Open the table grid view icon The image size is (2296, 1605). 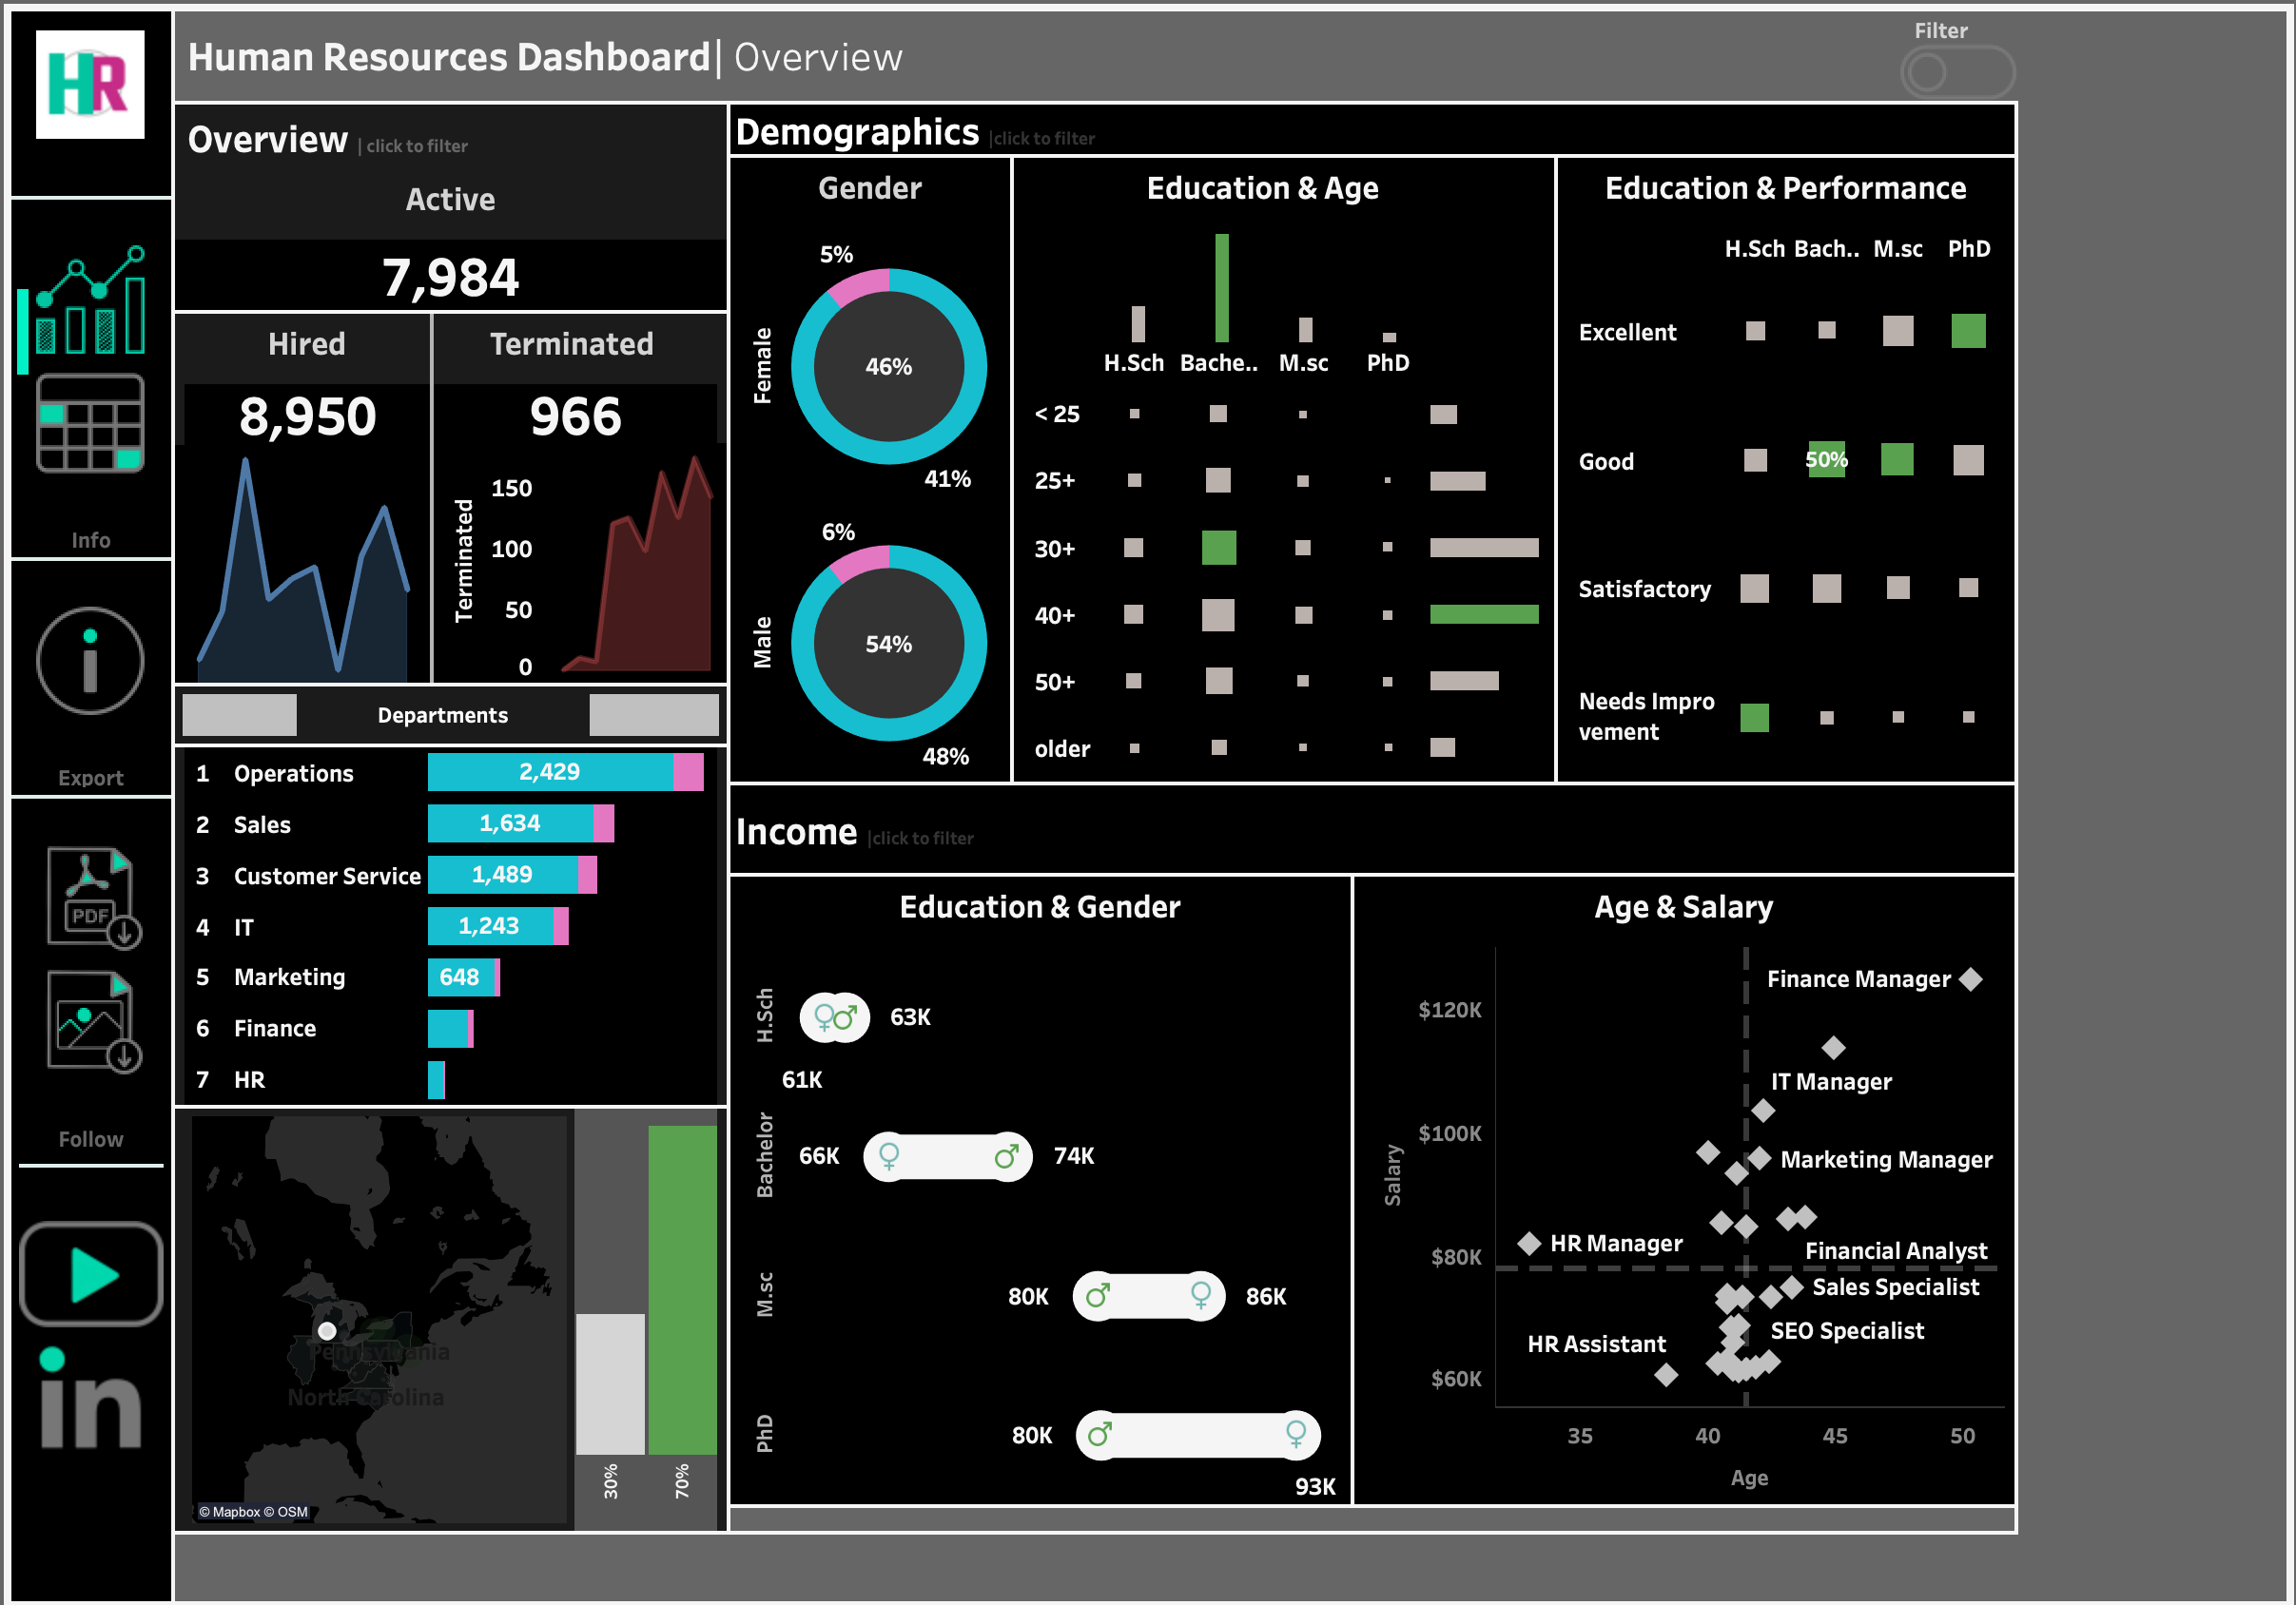pyautogui.click(x=90, y=423)
